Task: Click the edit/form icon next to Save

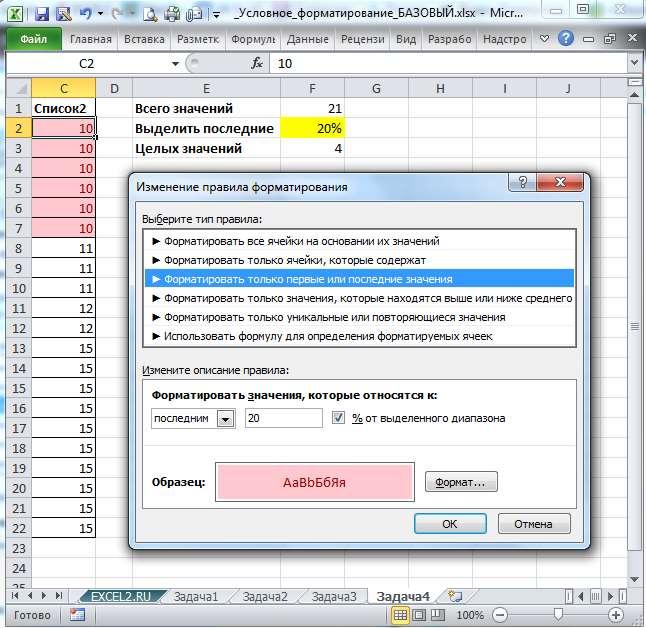Action: (x=63, y=14)
